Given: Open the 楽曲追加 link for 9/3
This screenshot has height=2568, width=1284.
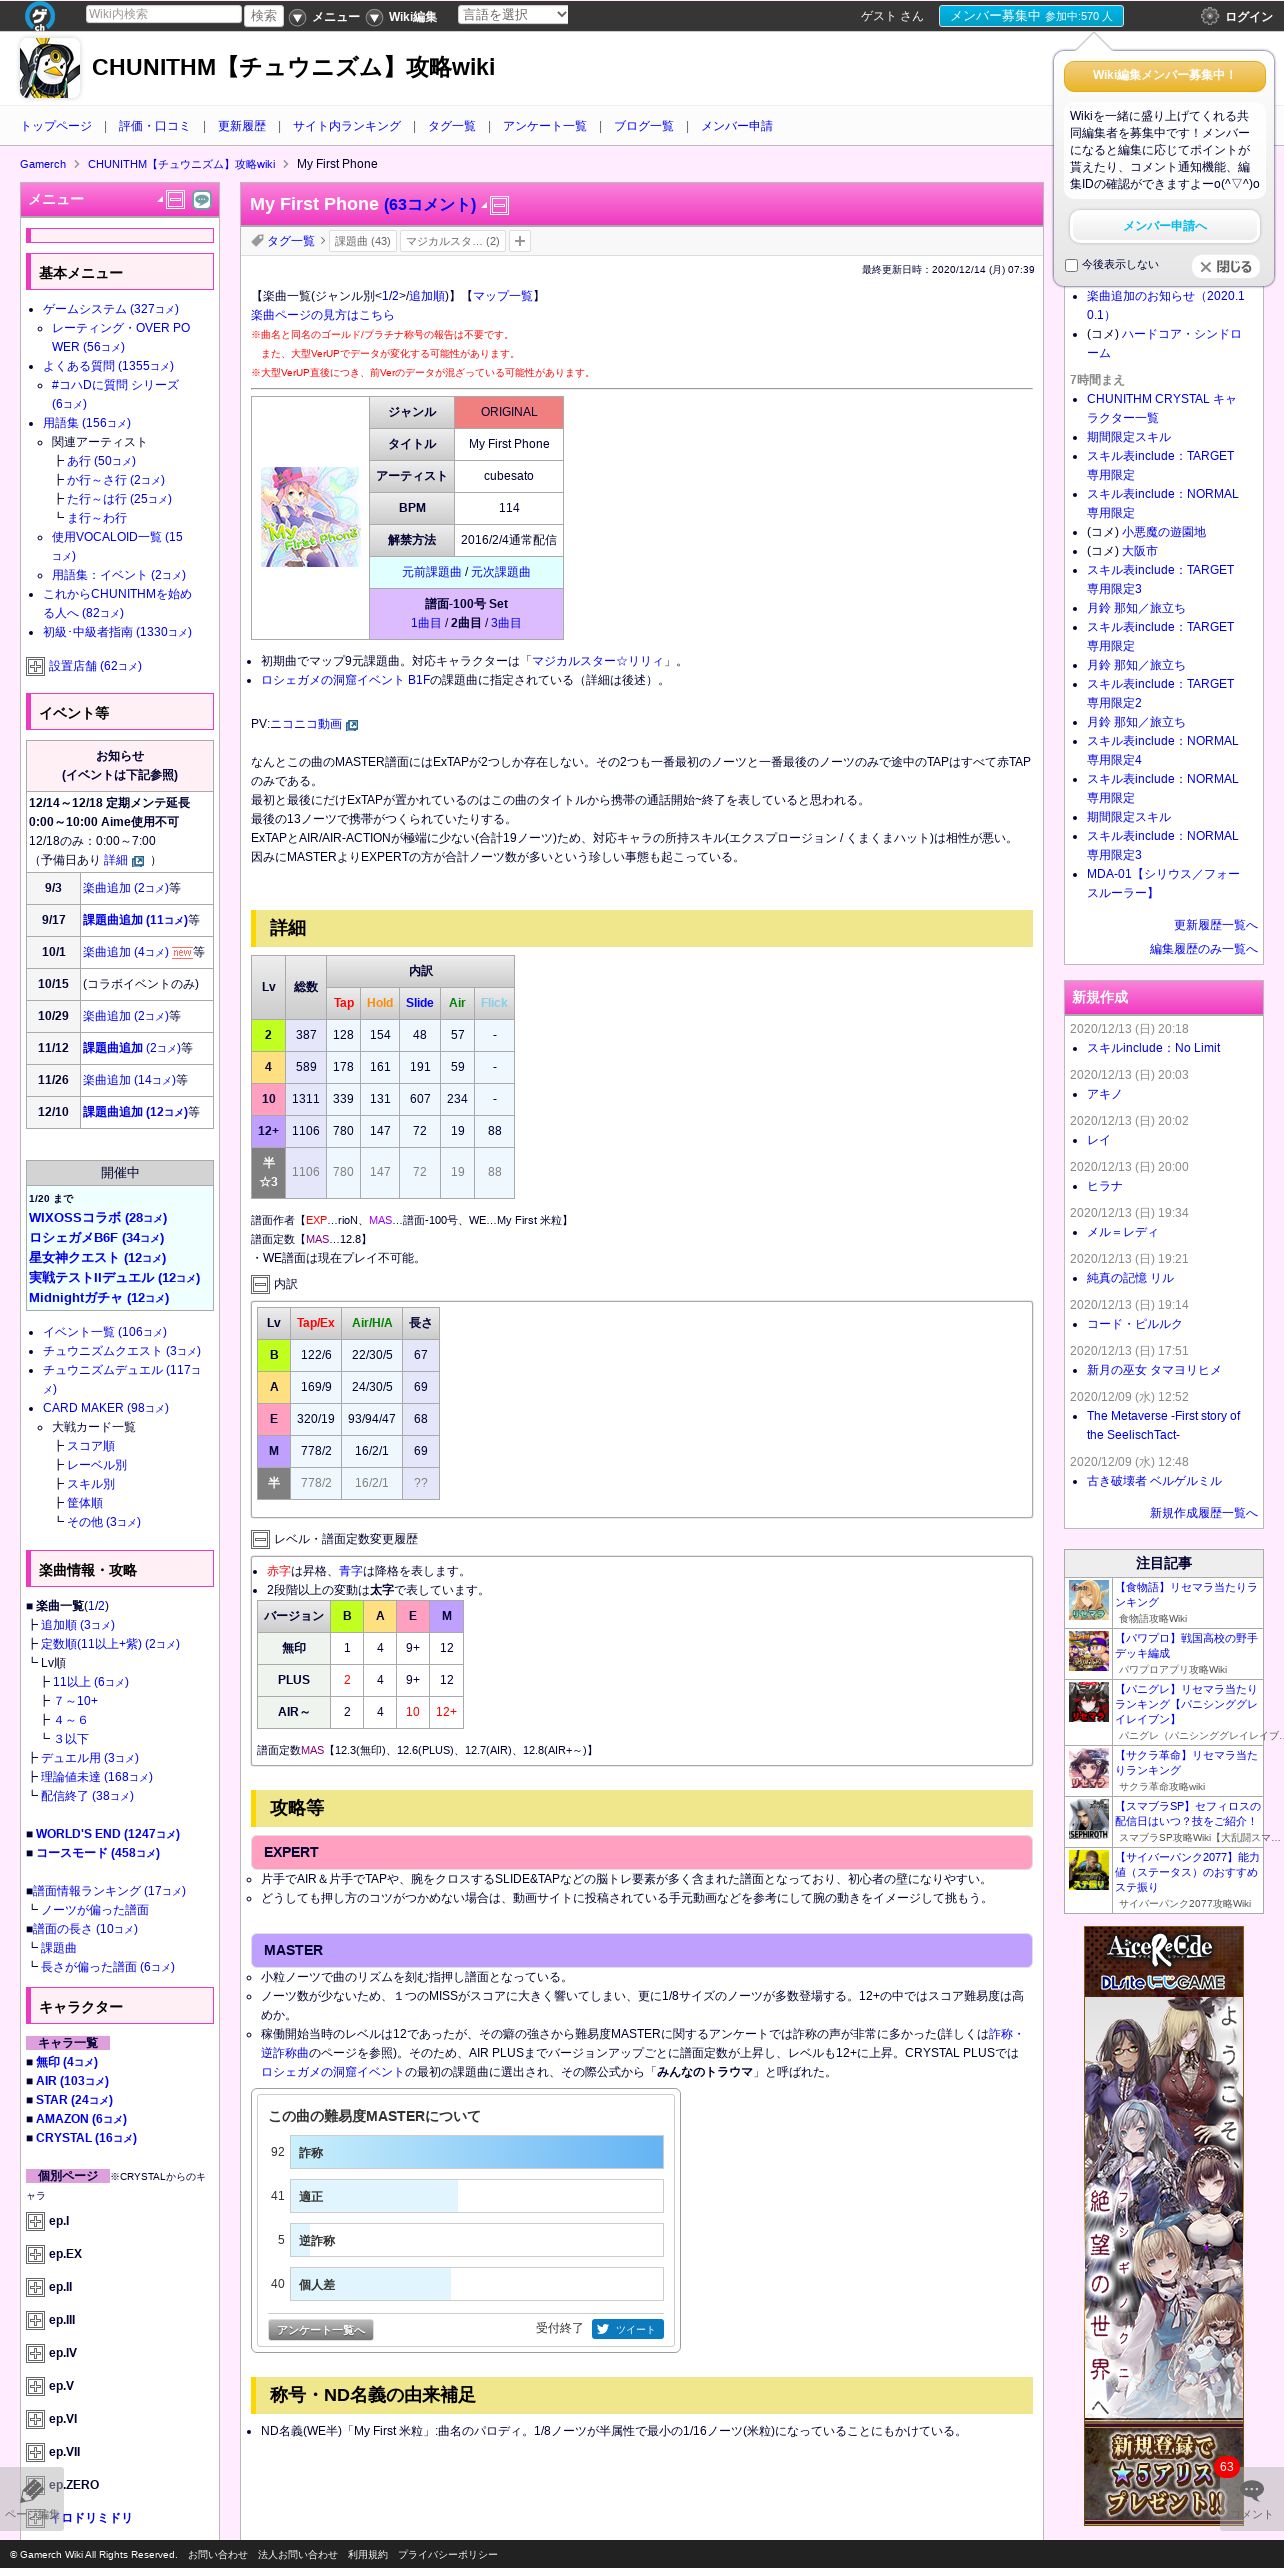Looking at the screenshot, I should pyautogui.click(x=126, y=888).
